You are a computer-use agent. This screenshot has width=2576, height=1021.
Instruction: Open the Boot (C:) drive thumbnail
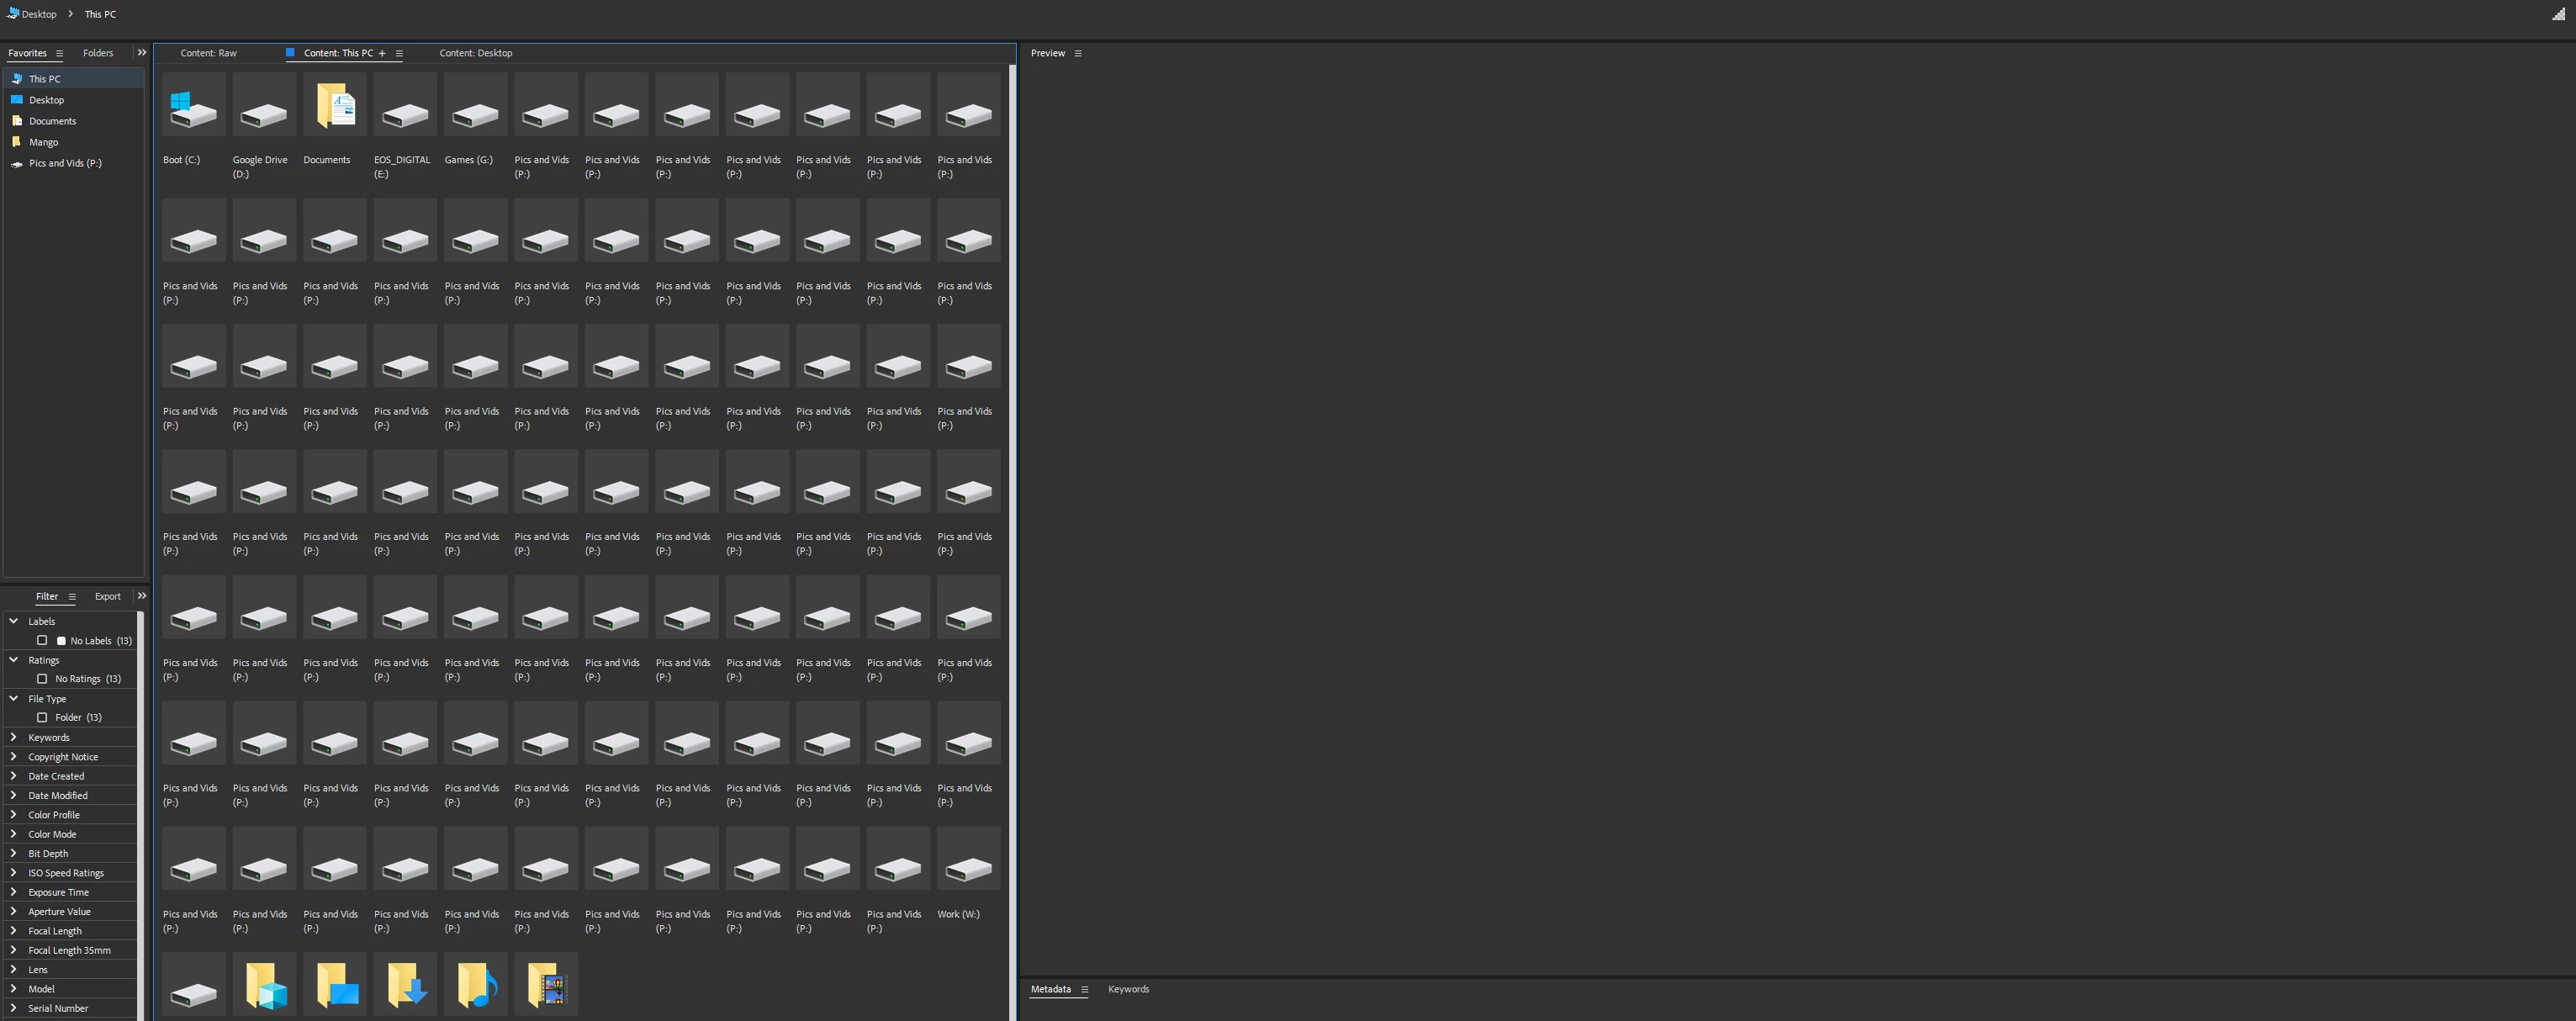tap(193, 105)
